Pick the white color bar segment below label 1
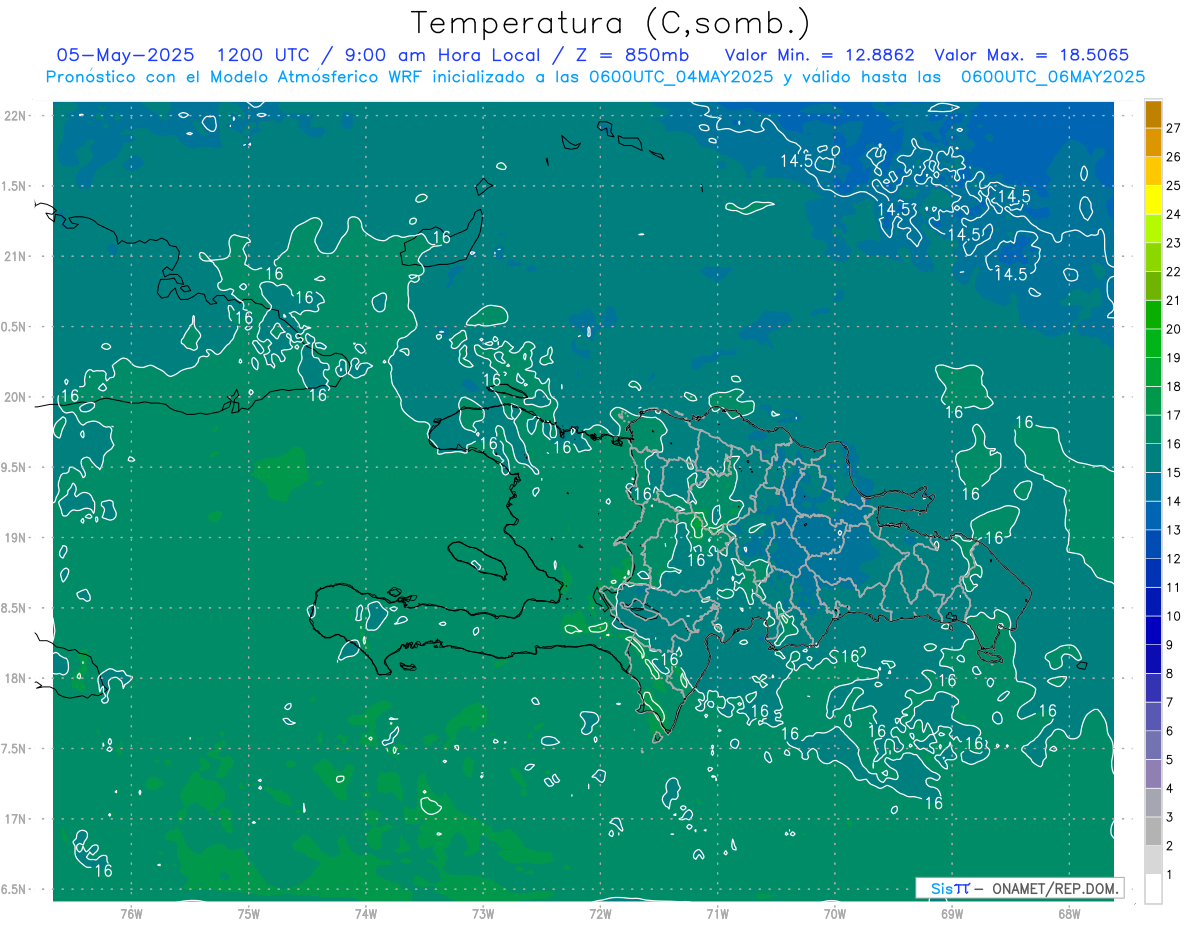 [1153, 889]
